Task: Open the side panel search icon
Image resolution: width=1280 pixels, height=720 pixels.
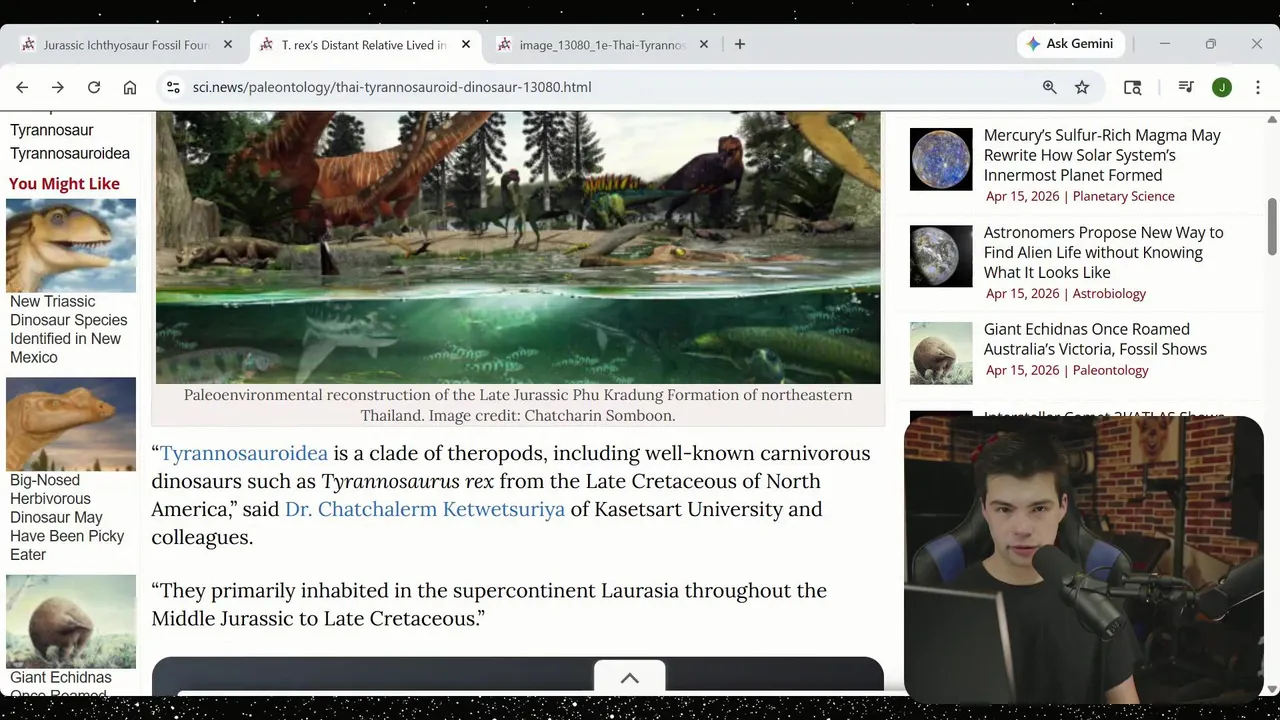Action: tap(1132, 87)
